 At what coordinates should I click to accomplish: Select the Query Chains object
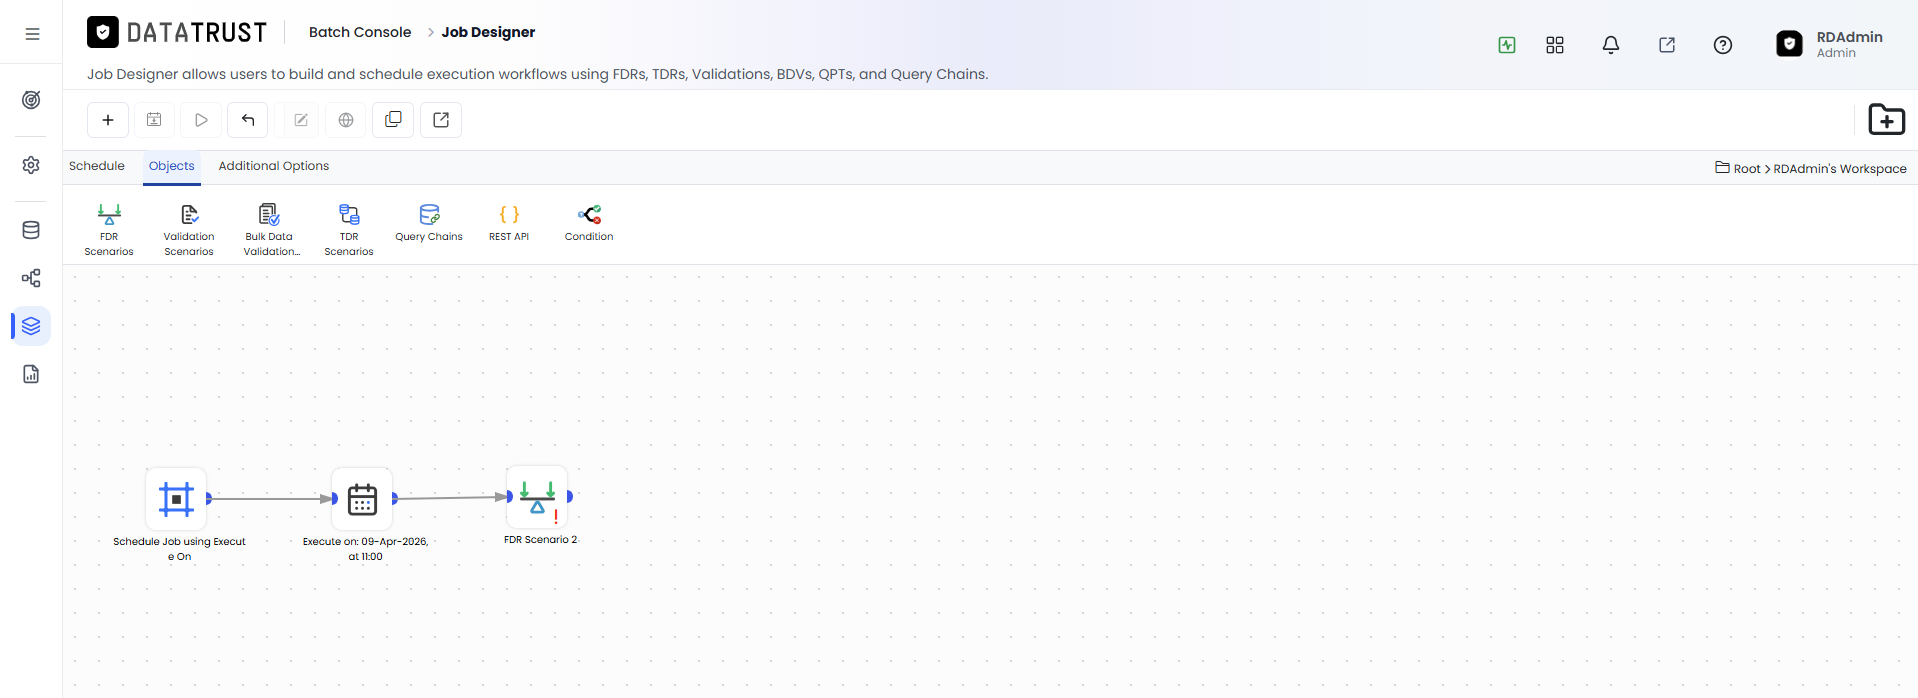(x=429, y=223)
